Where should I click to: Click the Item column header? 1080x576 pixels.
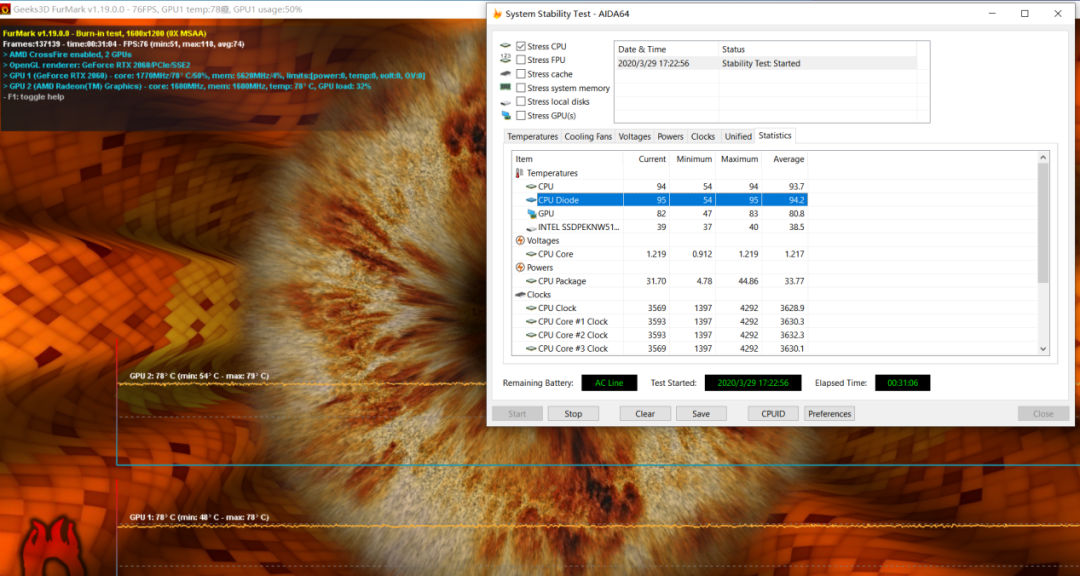(x=568, y=159)
